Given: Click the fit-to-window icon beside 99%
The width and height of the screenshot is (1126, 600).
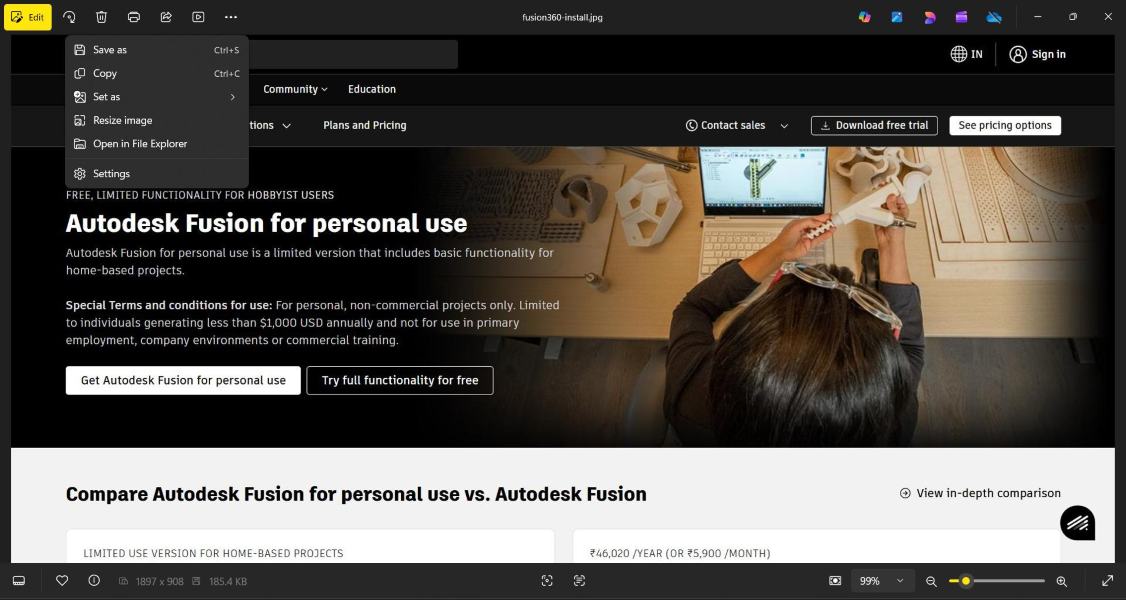Looking at the screenshot, I should (834, 581).
